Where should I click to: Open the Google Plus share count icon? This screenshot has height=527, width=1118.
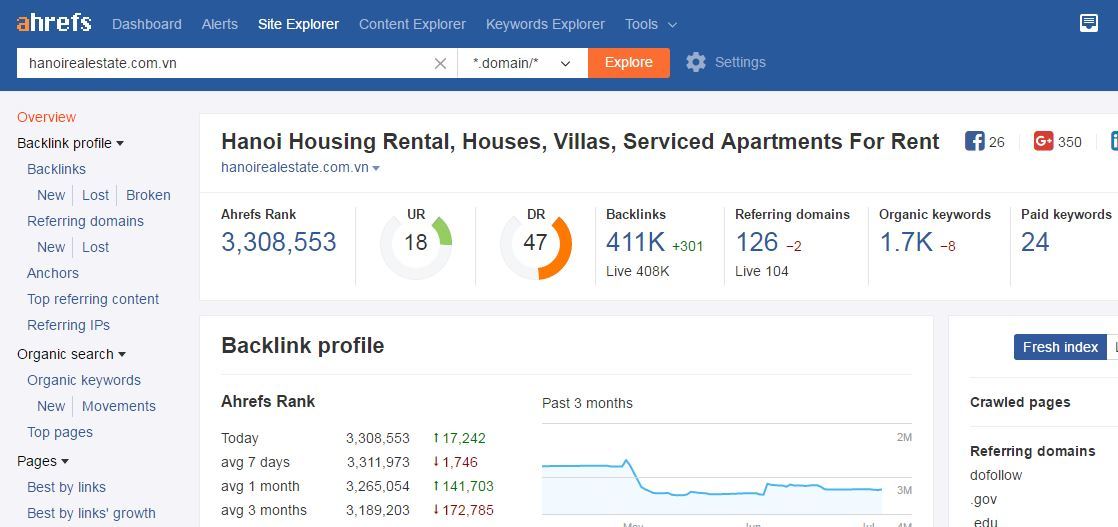pyautogui.click(x=1044, y=141)
